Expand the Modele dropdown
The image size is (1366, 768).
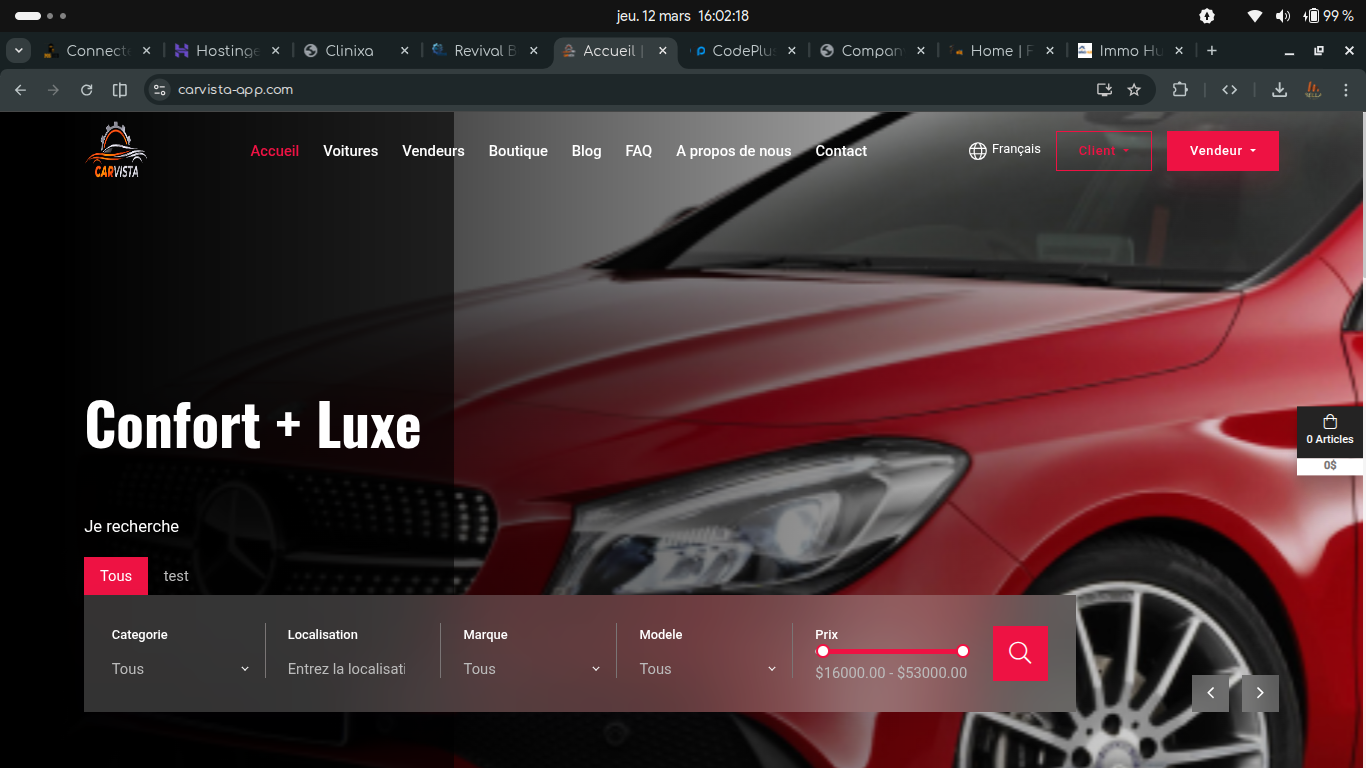click(708, 669)
